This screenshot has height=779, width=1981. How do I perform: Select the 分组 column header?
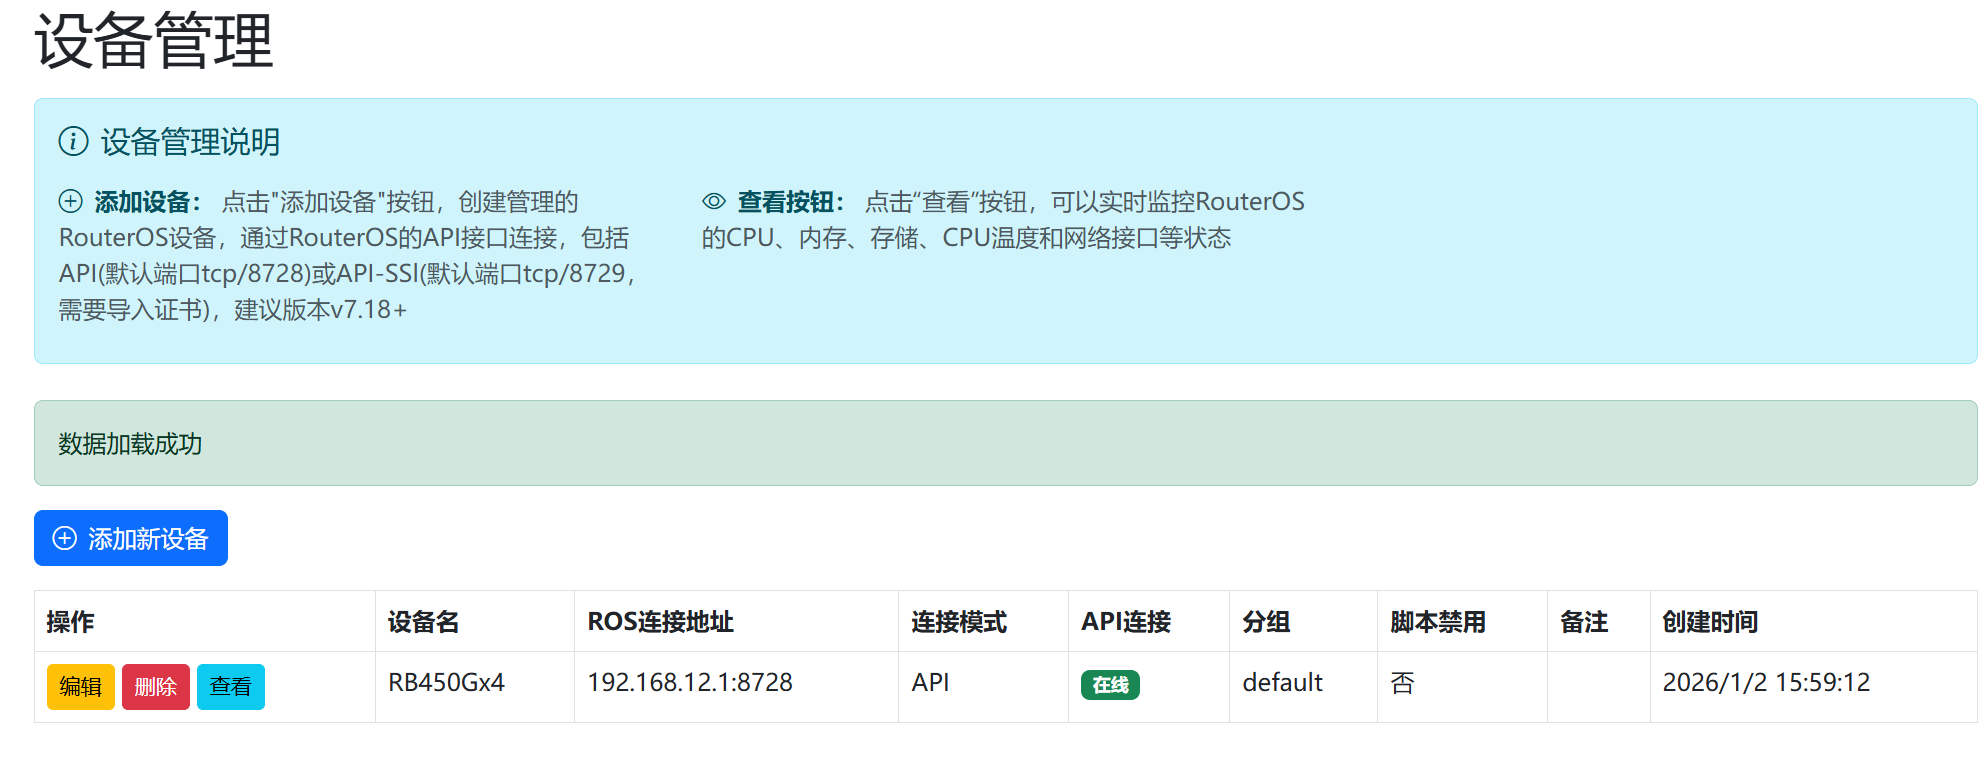(1266, 622)
